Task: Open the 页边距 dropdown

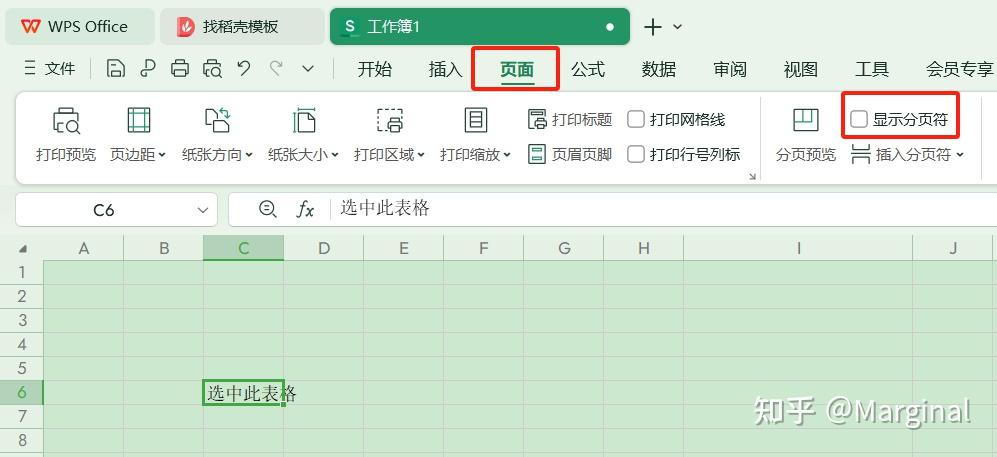Action: point(138,135)
